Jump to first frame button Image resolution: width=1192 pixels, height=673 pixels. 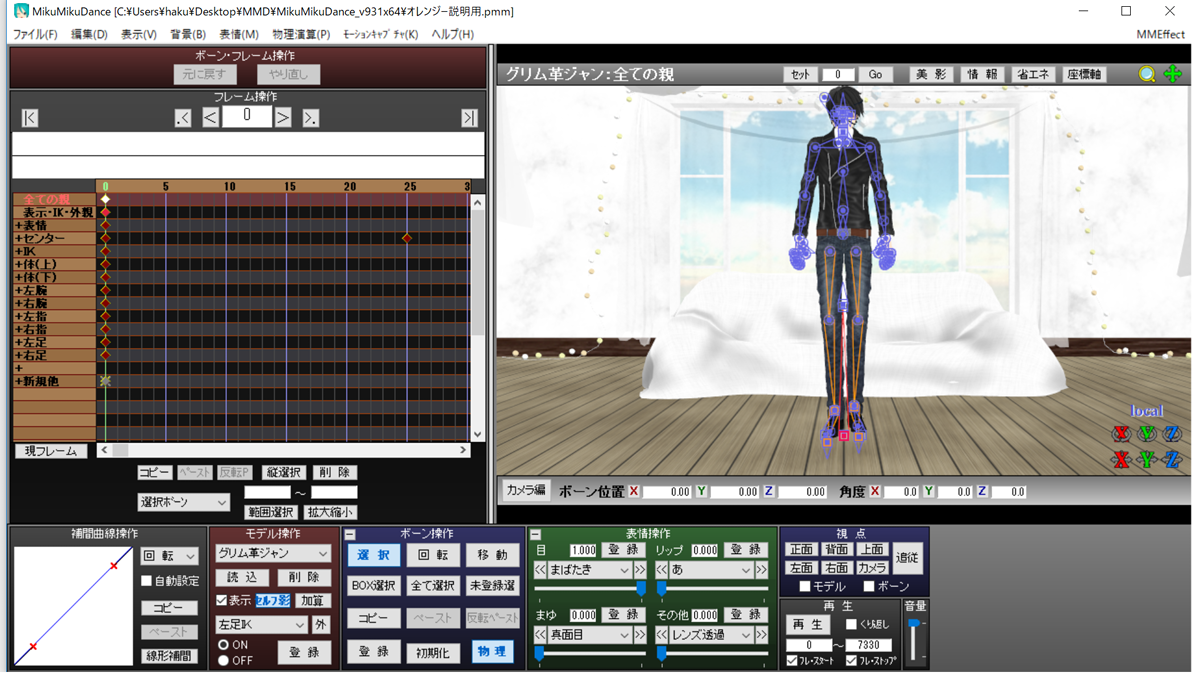(30, 118)
